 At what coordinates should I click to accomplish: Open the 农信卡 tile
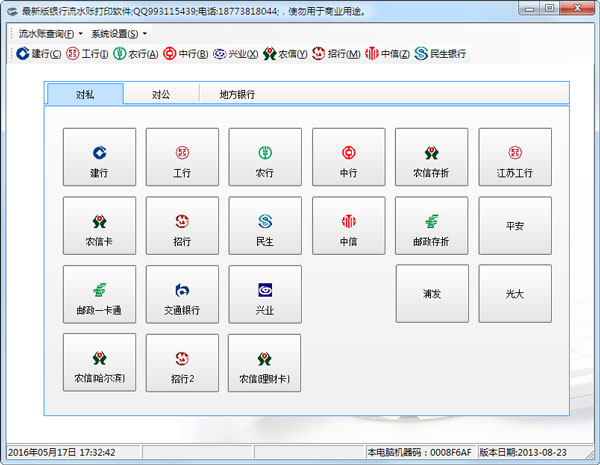[99, 225]
